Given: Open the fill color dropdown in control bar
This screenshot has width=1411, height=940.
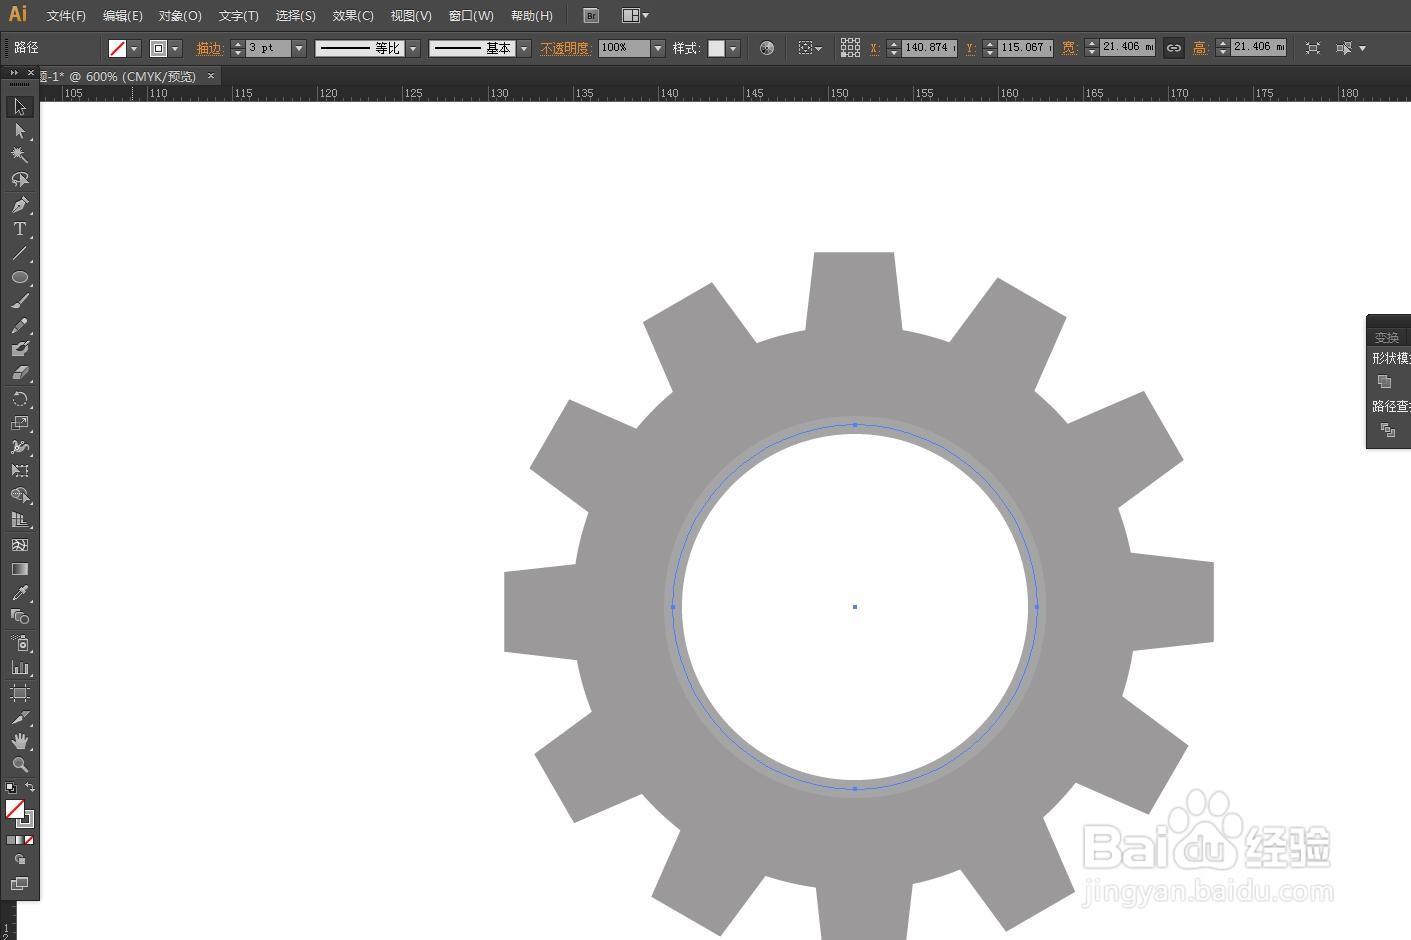Looking at the screenshot, I should [134, 48].
